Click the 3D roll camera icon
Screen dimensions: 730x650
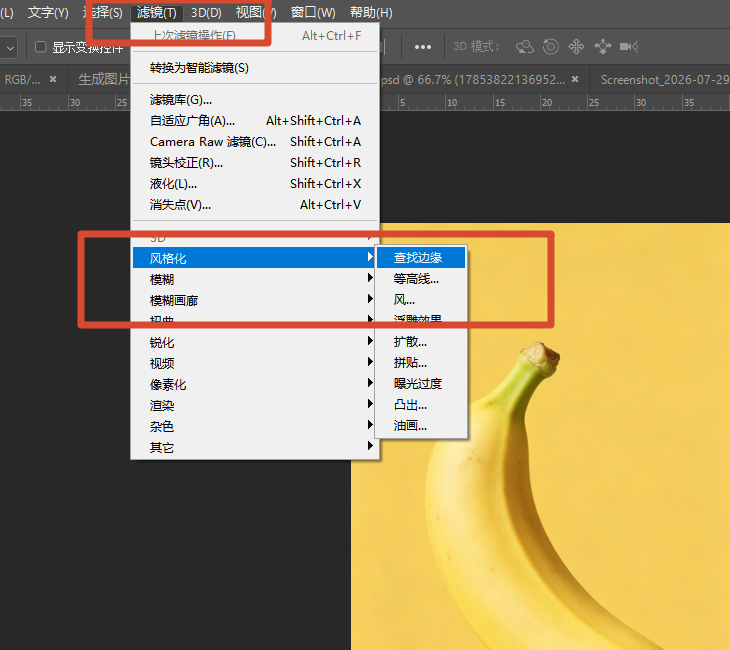pos(551,47)
